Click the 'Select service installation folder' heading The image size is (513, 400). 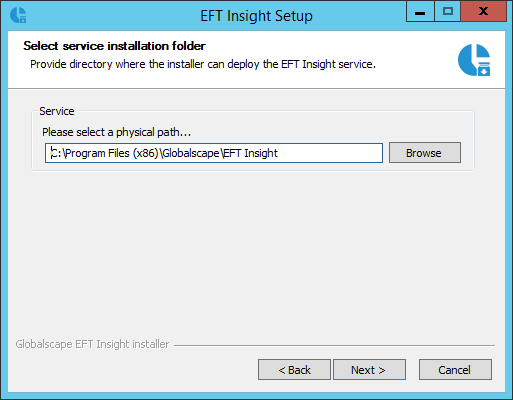point(114,46)
